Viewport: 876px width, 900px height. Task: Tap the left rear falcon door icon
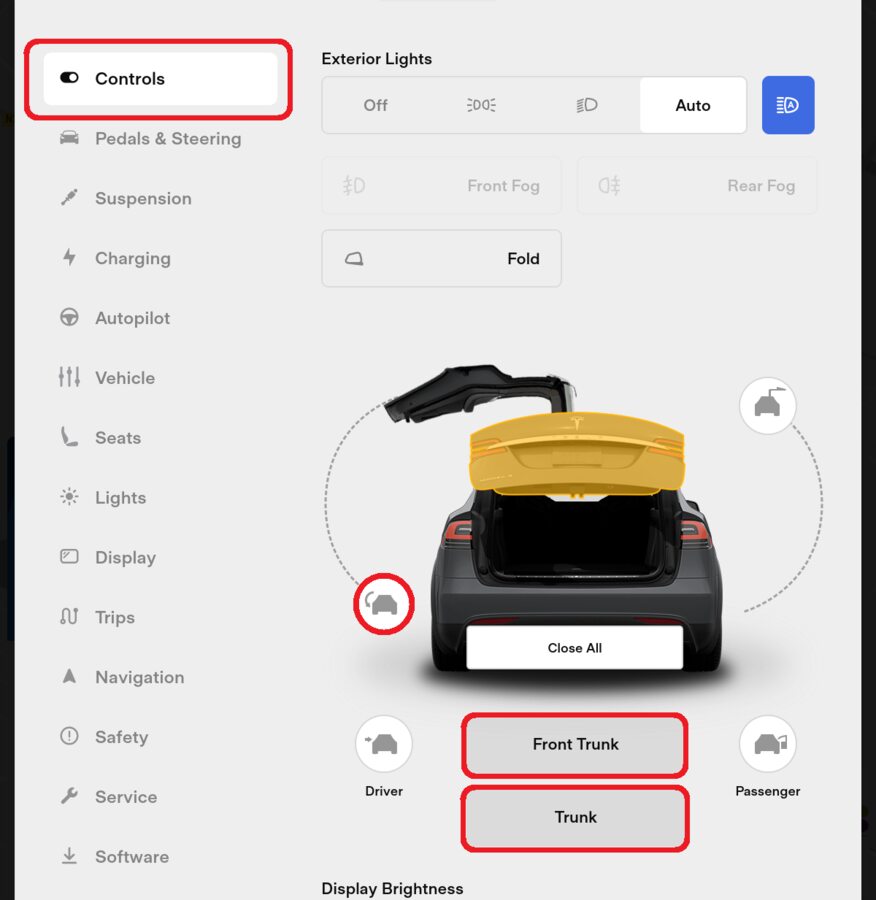(384, 604)
